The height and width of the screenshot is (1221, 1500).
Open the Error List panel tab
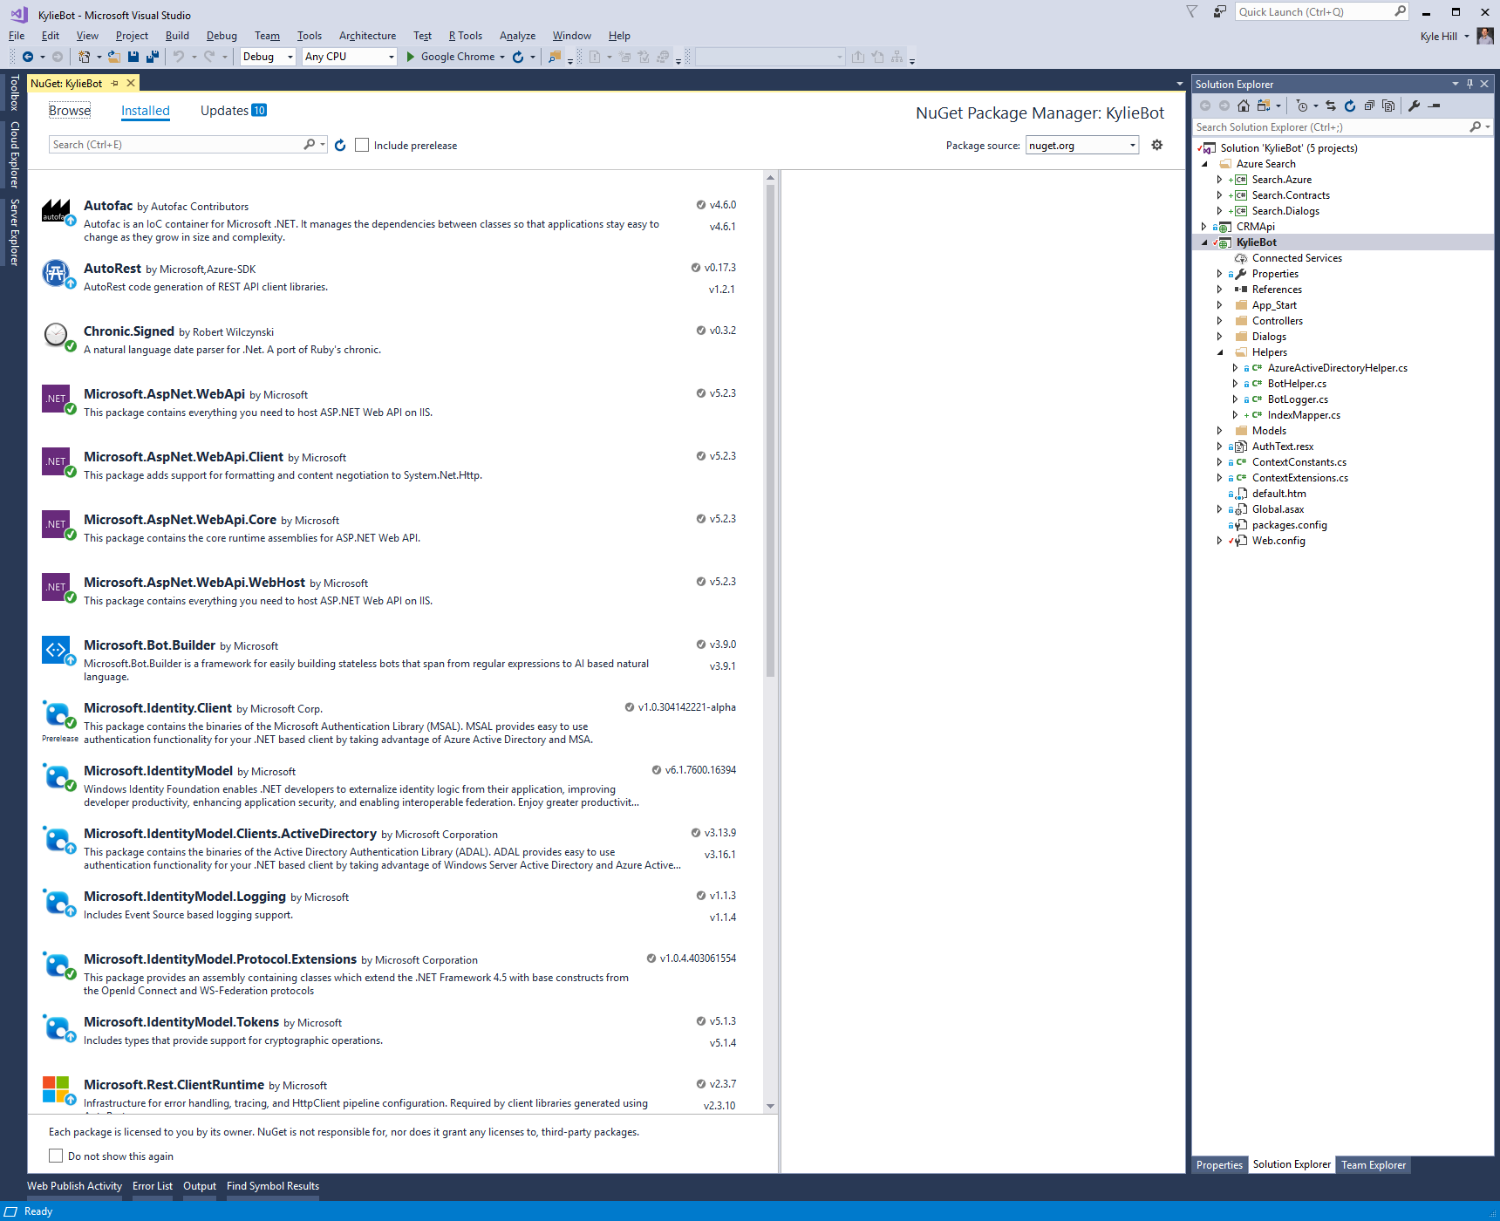pos(152,1186)
